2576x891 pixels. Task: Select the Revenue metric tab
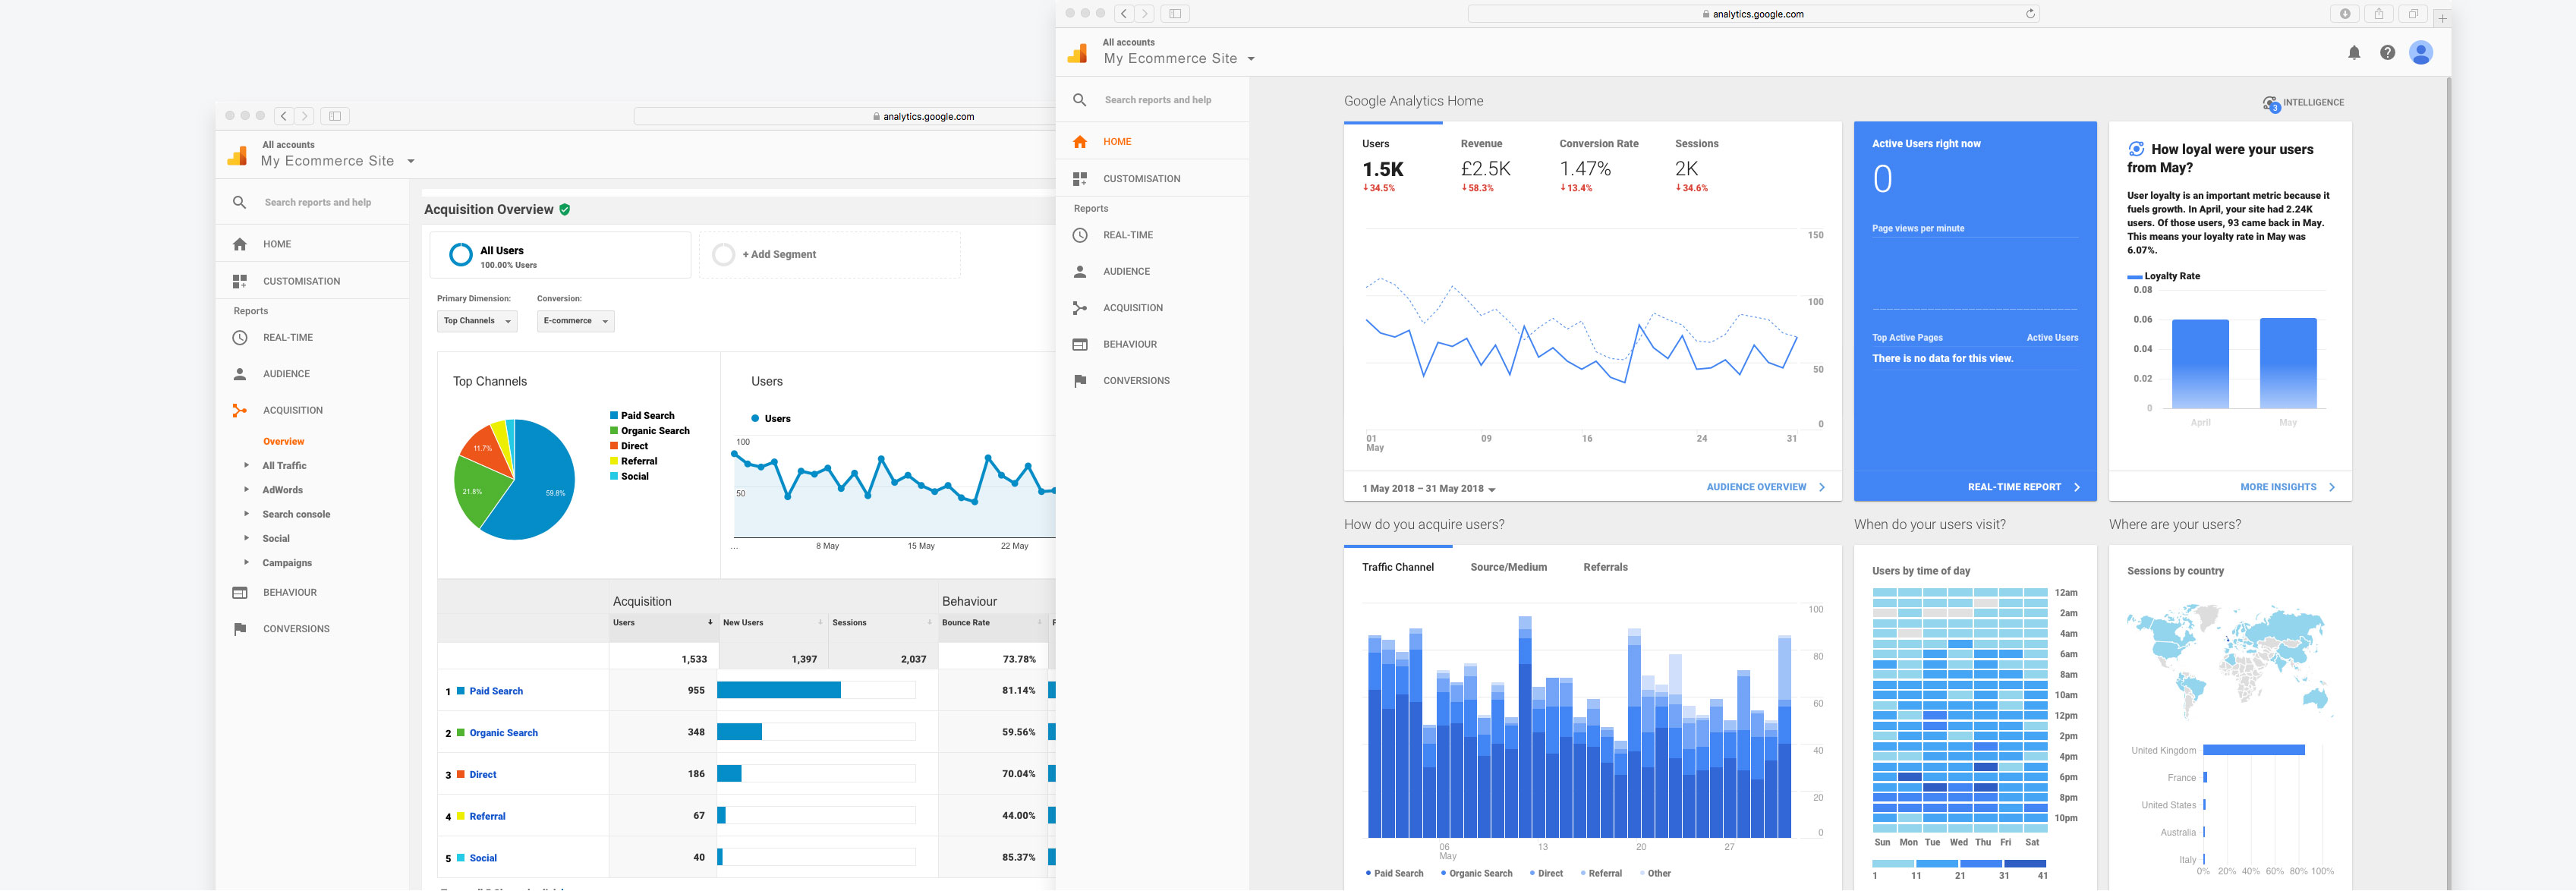coord(1485,166)
